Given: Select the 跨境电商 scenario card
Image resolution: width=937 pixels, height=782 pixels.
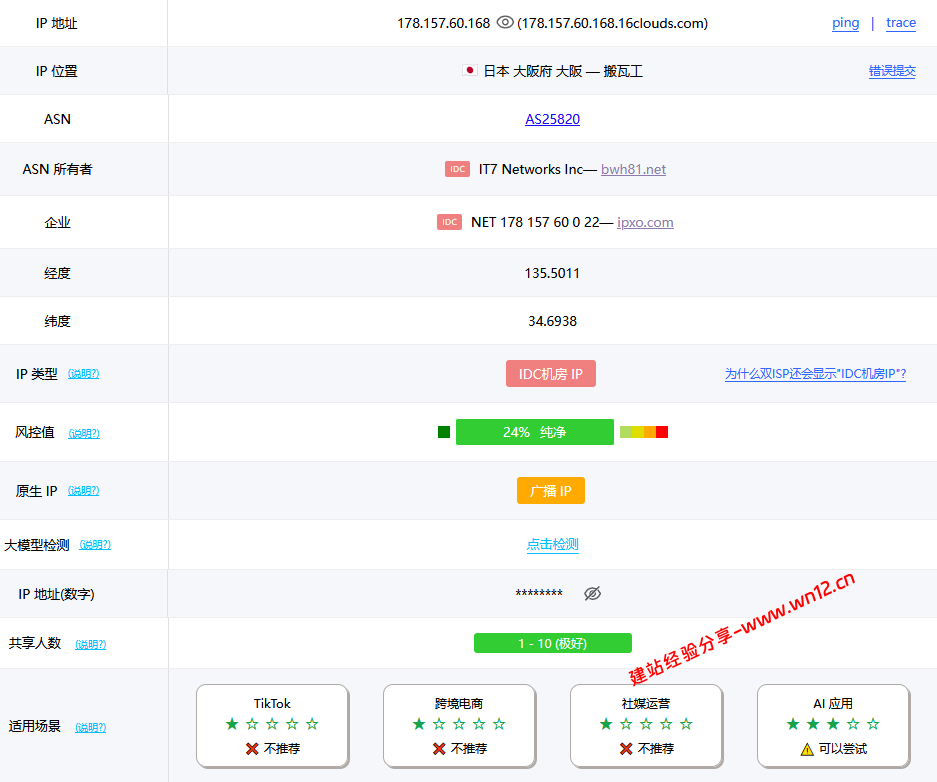Looking at the screenshot, I should click(460, 726).
